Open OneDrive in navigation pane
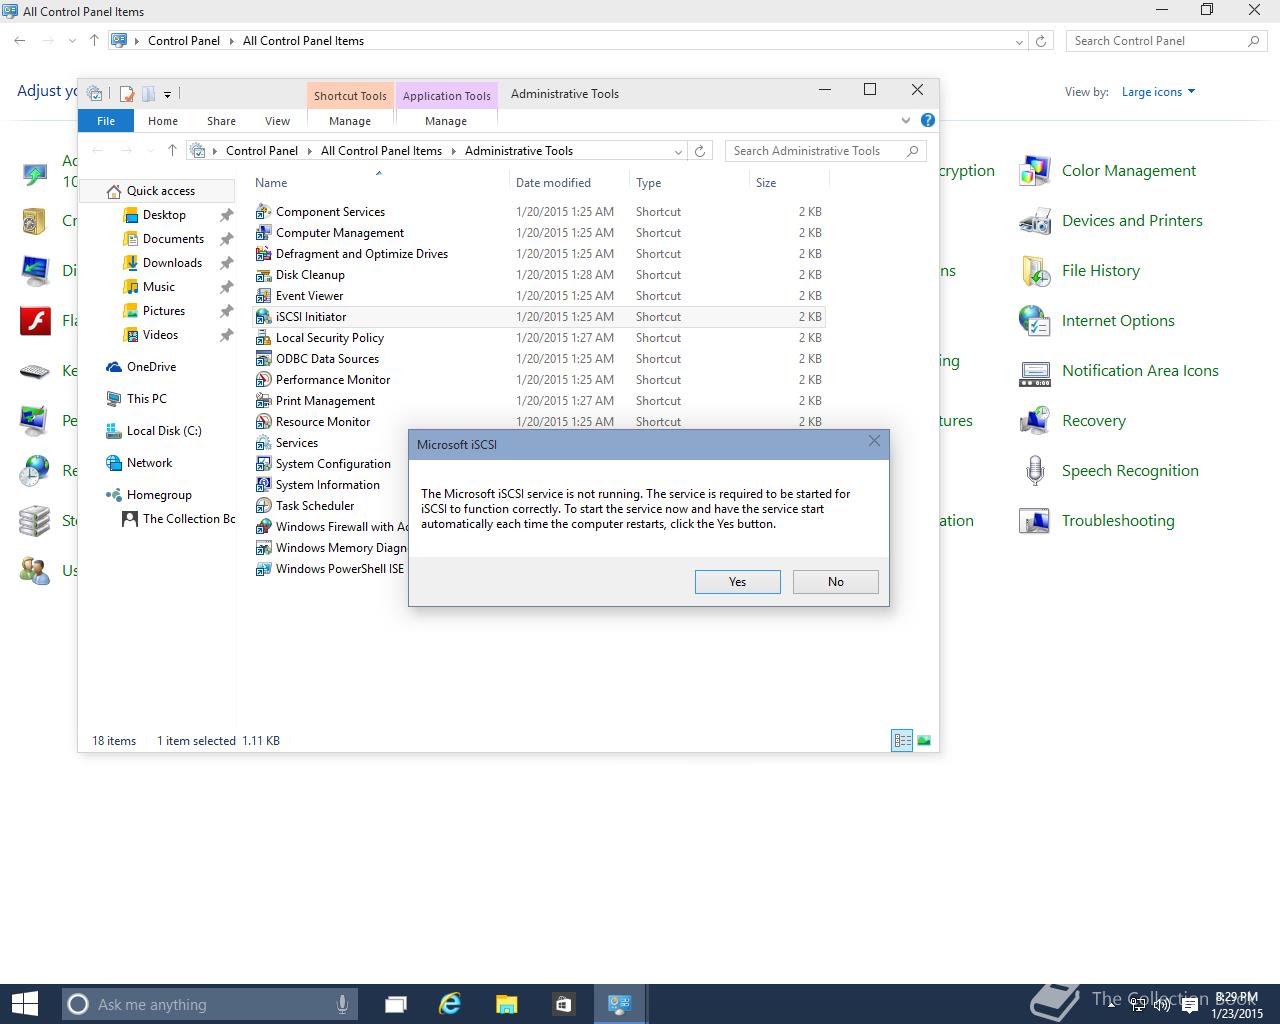 click(151, 367)
